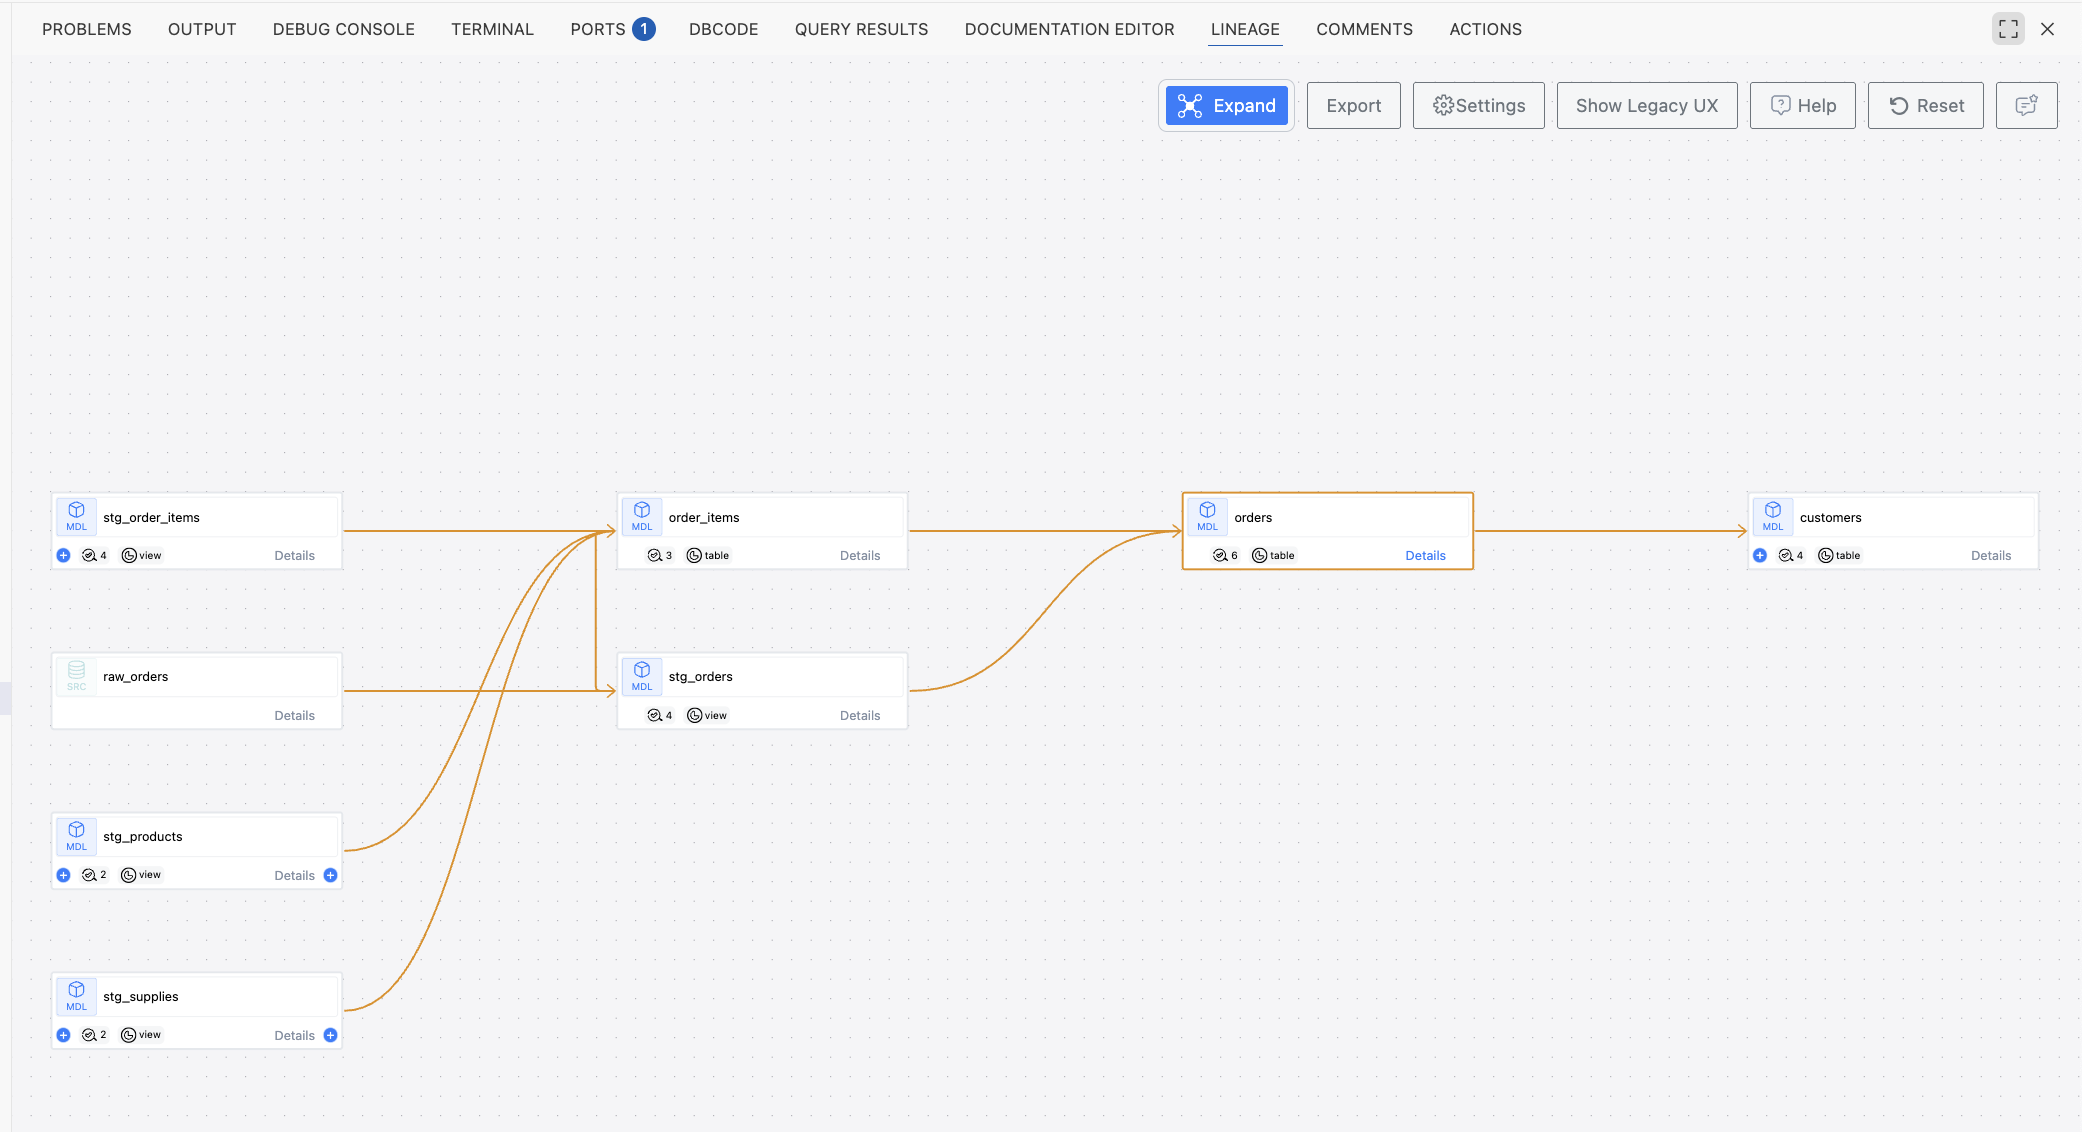
Task: Toggle the test count badge showing 6 on orders
Action: point(1225,555)
